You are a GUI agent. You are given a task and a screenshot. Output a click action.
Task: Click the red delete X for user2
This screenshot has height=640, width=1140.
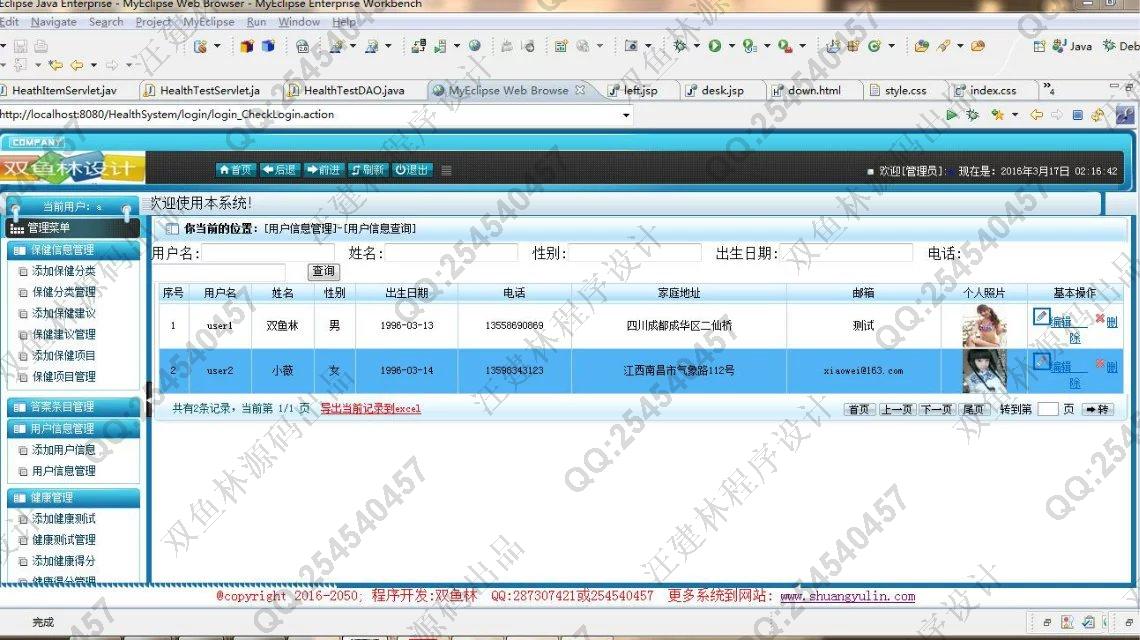click(x=1100, y=364)
